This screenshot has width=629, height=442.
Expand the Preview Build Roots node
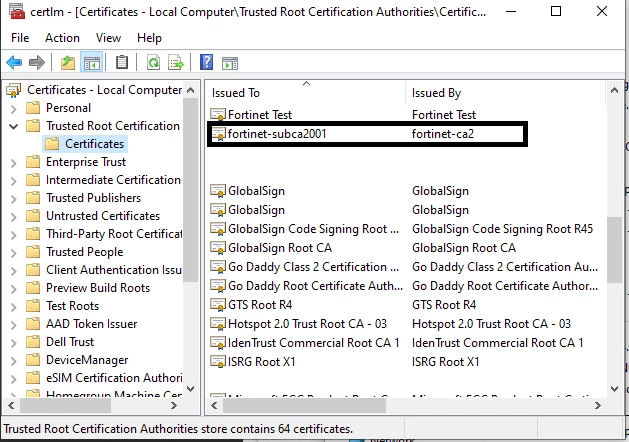pos(14,289)
